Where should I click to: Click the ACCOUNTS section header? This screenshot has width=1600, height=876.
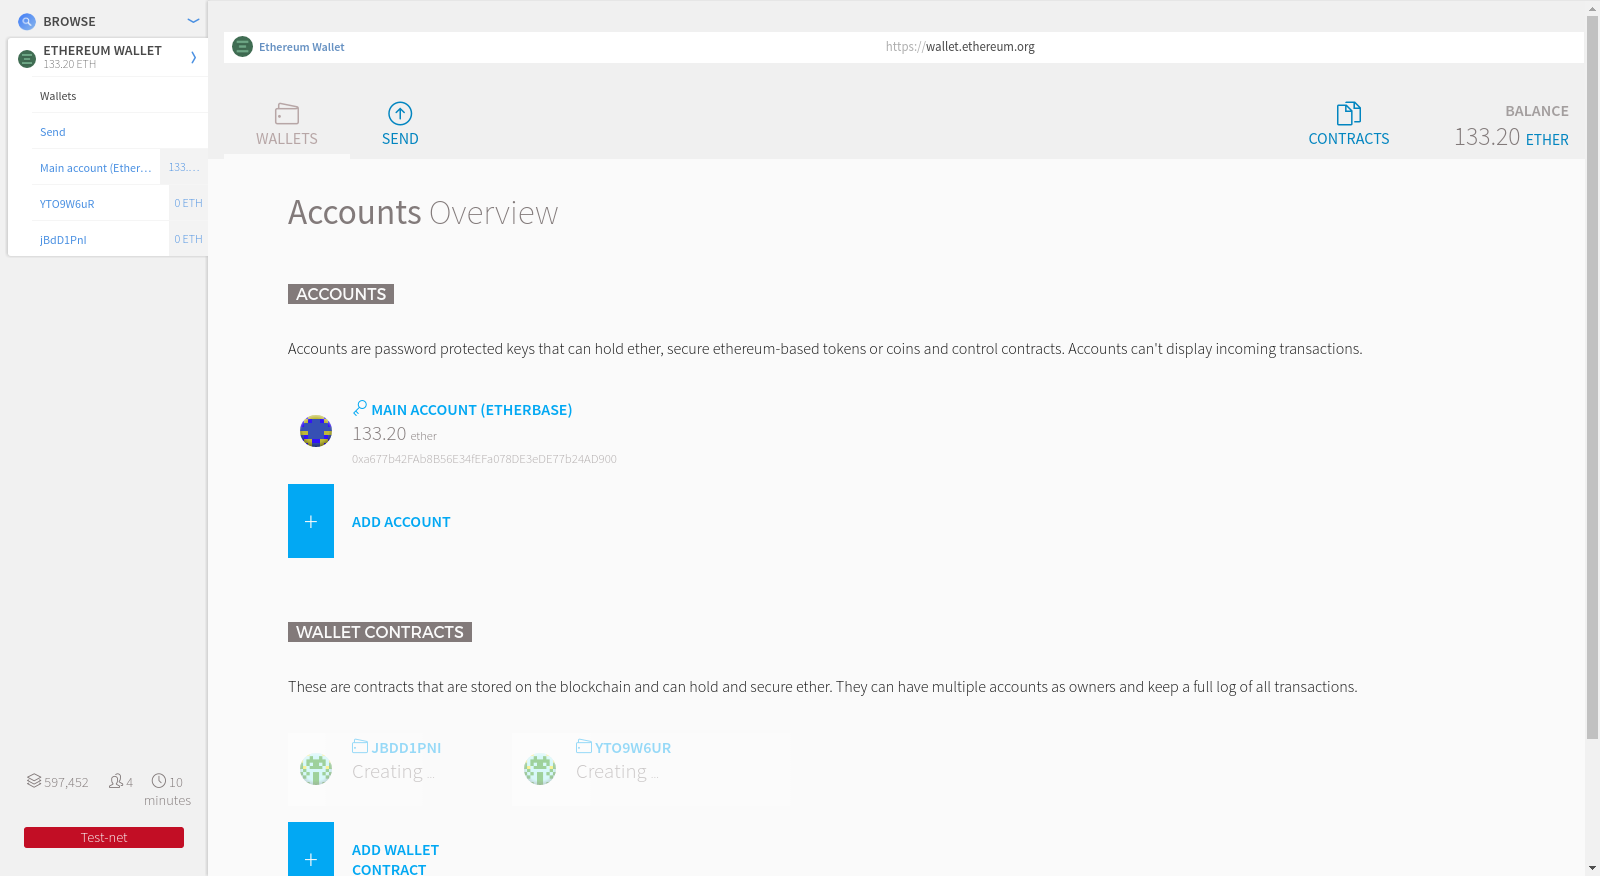pos(341,294)
